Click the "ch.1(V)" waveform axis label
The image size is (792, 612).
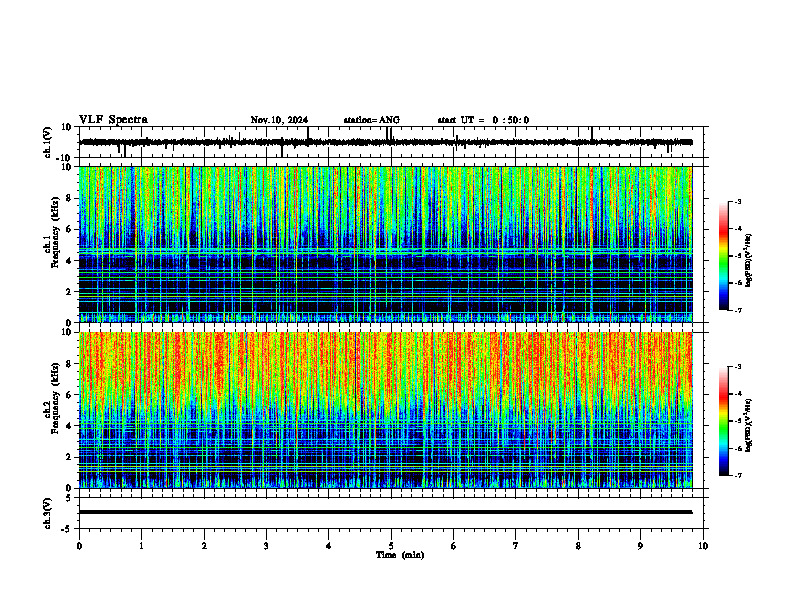pyautogui.click(x=48, y=142)
